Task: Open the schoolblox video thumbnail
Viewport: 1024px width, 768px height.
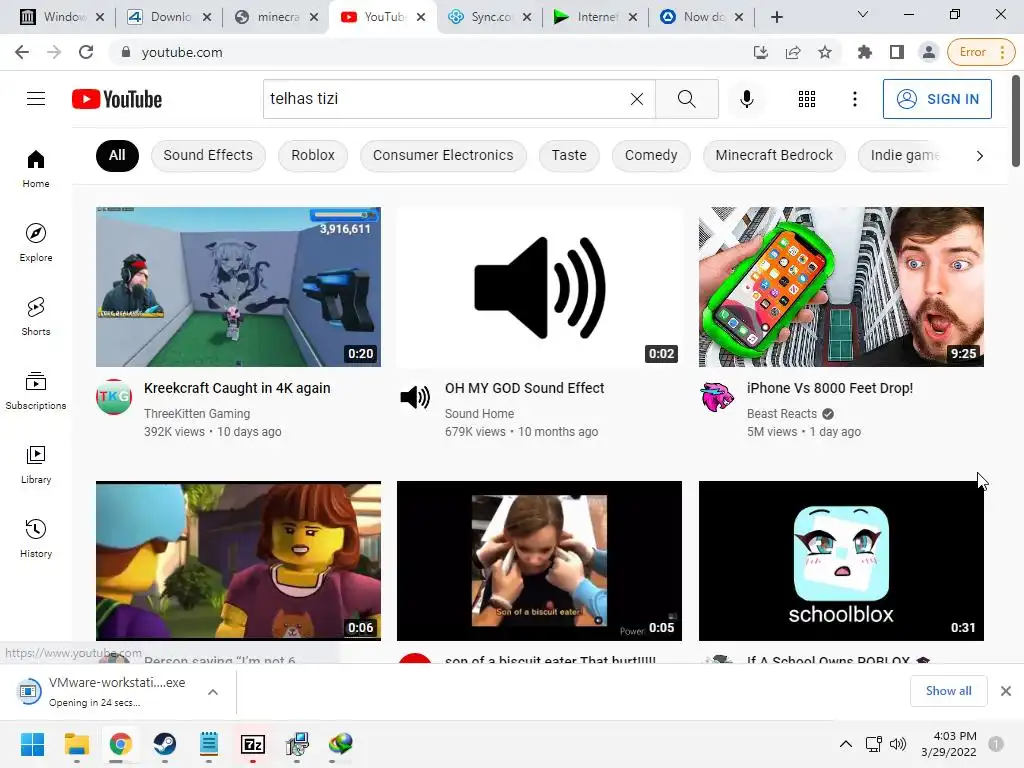Action: 841,561
